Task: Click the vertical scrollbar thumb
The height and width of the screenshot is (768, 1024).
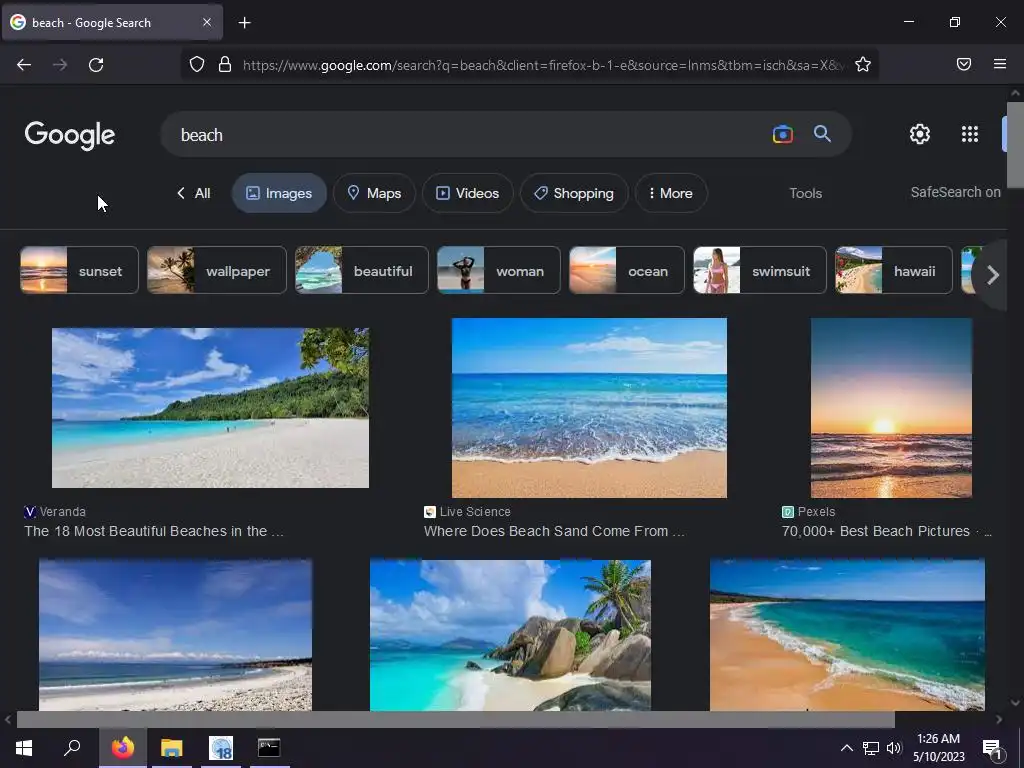Action: point(1016,144)
